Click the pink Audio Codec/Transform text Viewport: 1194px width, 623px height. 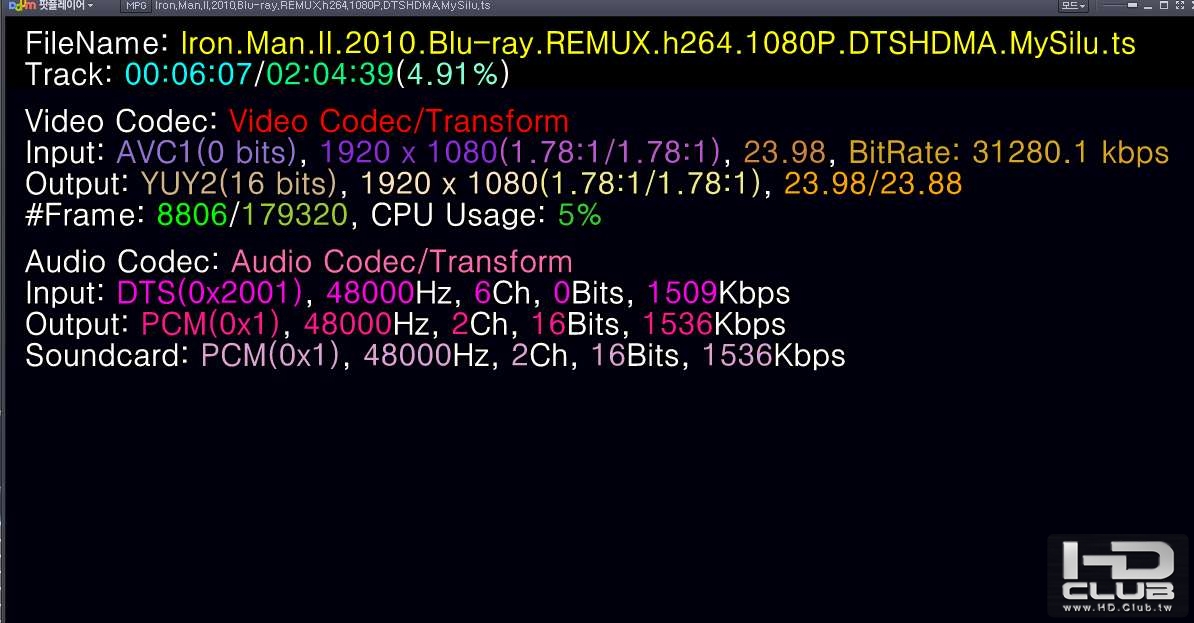(x=401, y=262)
